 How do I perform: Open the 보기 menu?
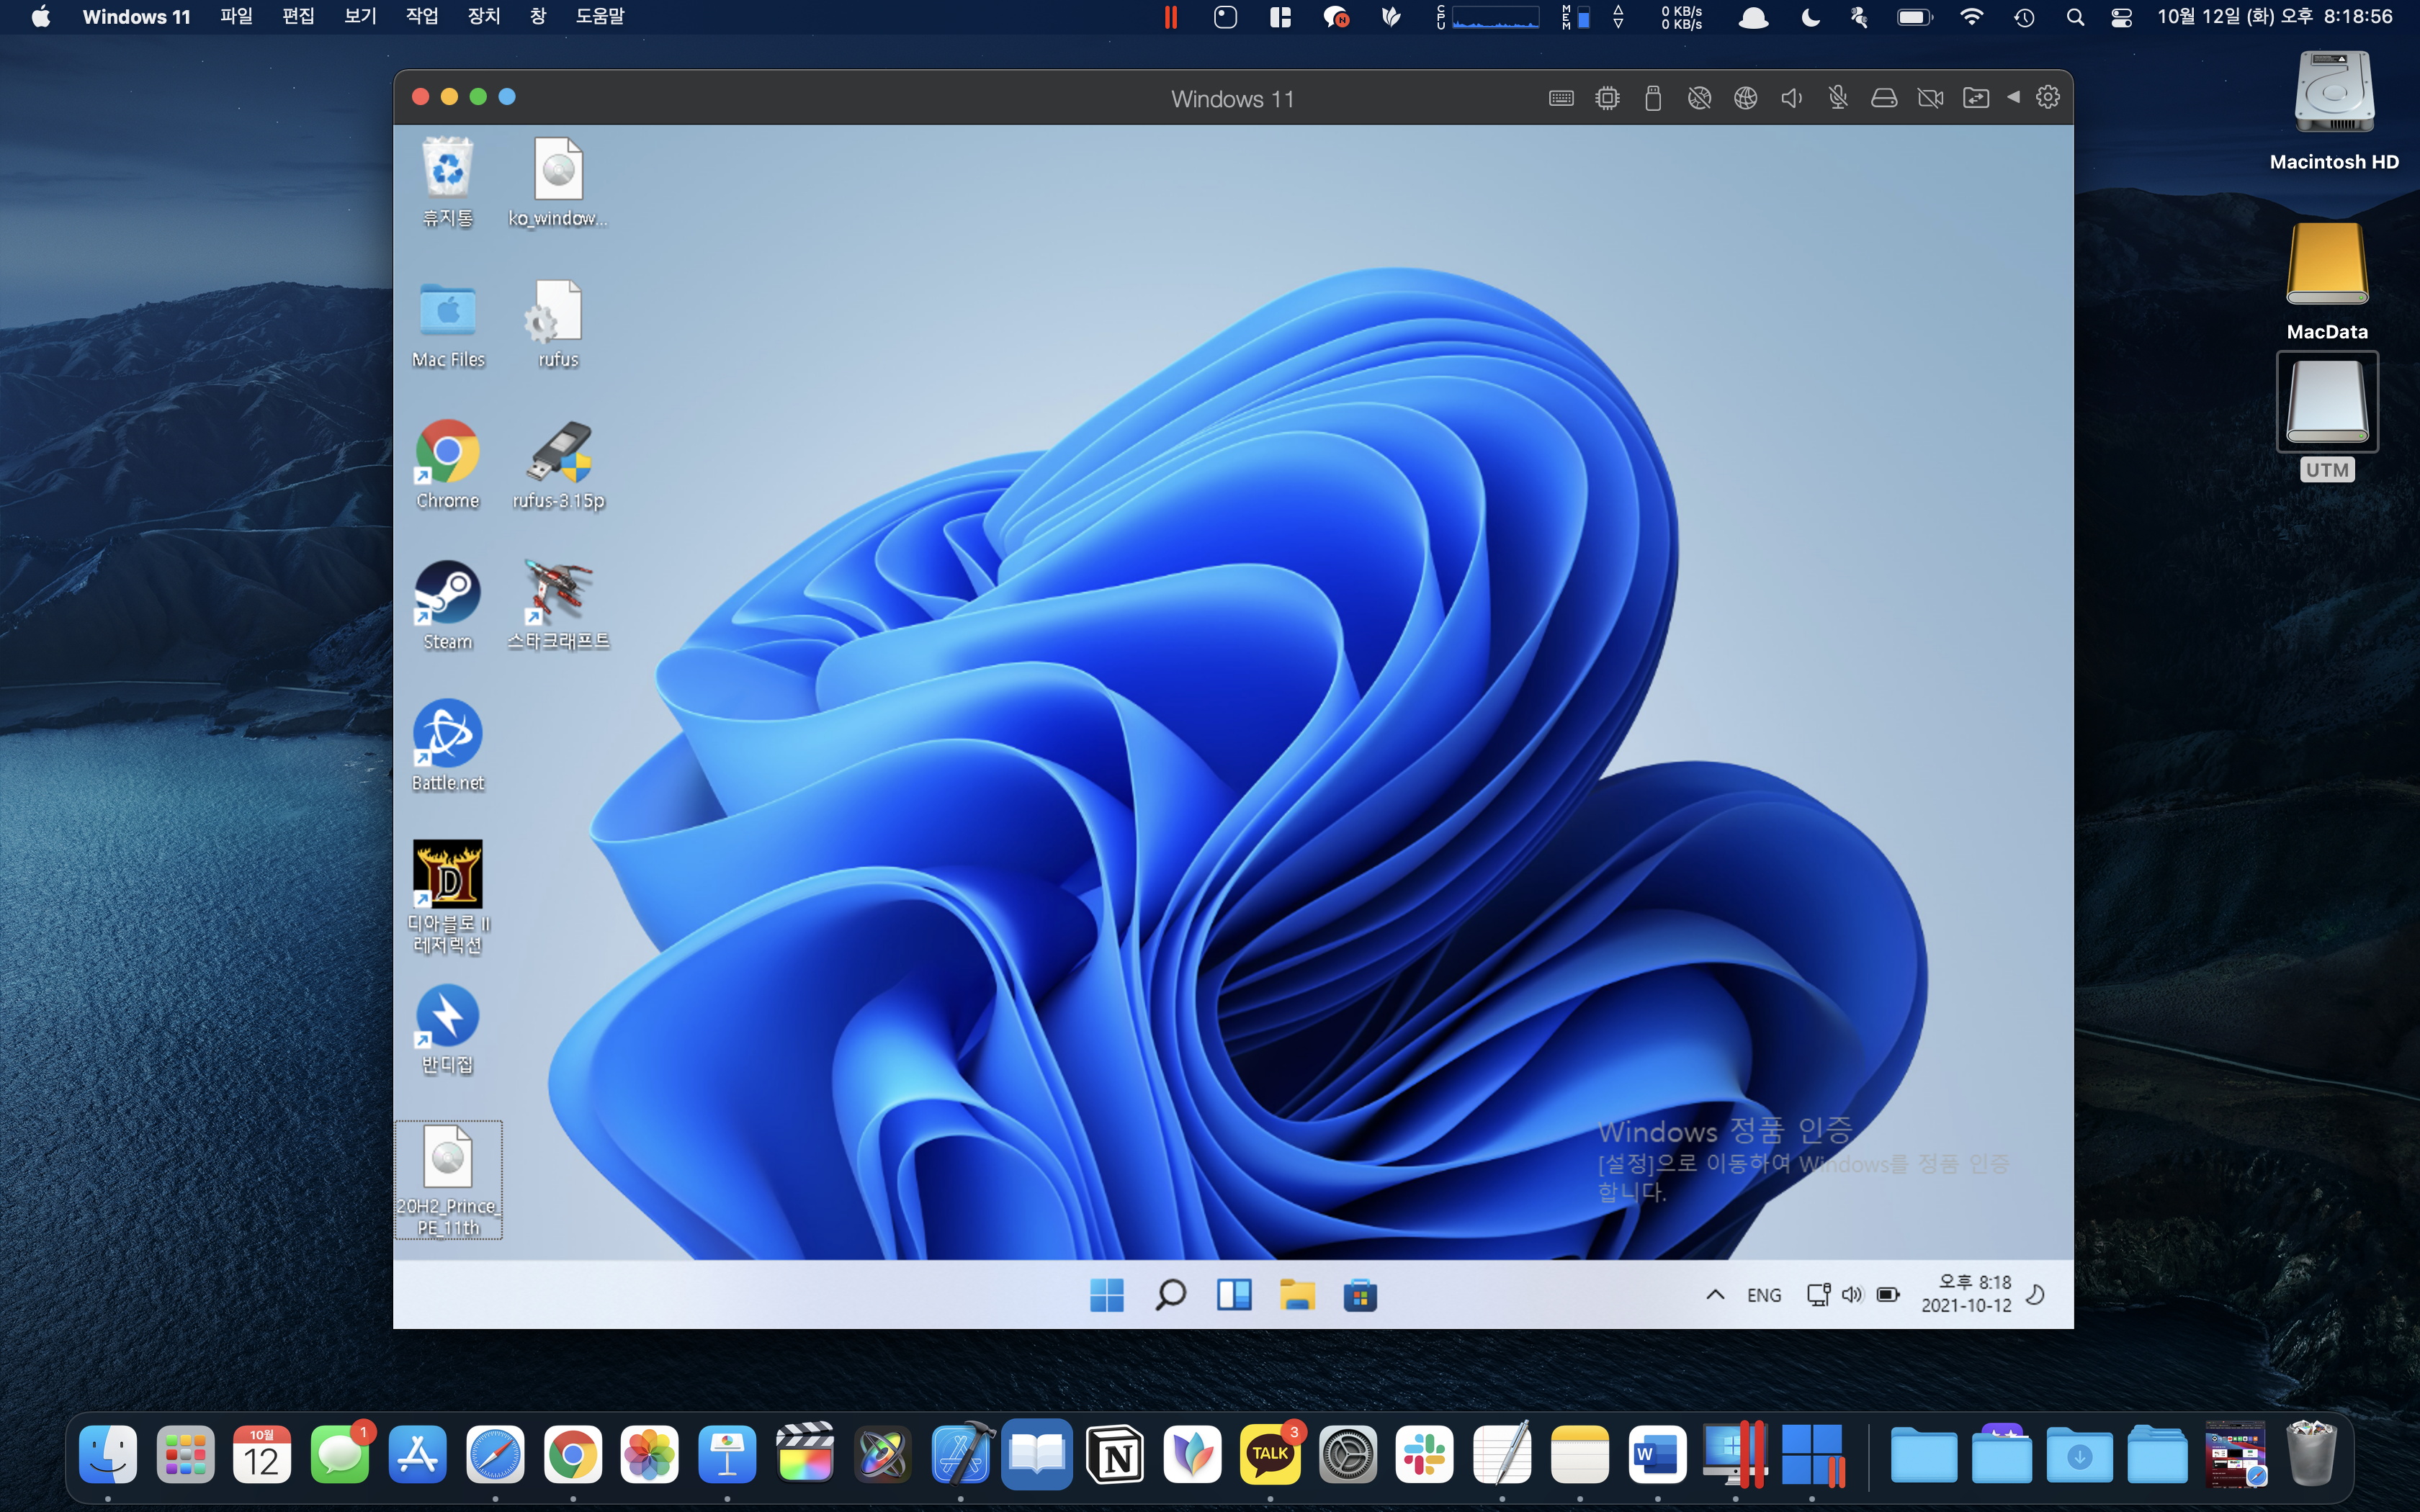click(360, 17)
